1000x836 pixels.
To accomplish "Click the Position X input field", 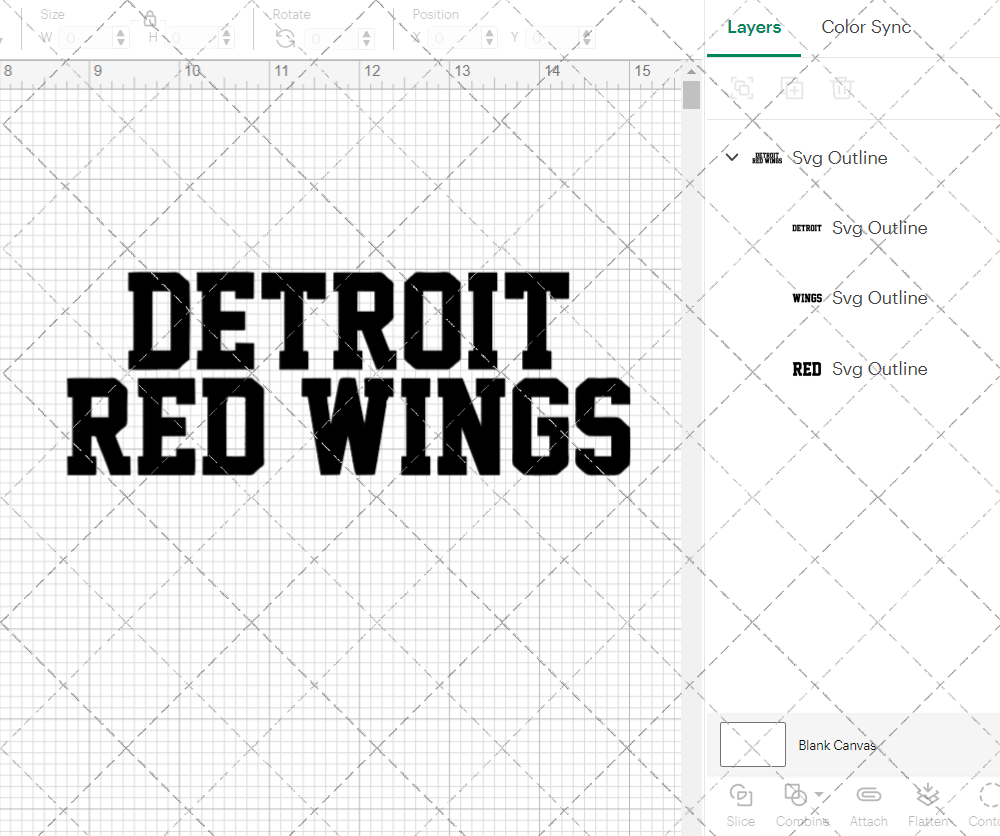I will pos(455,38).
